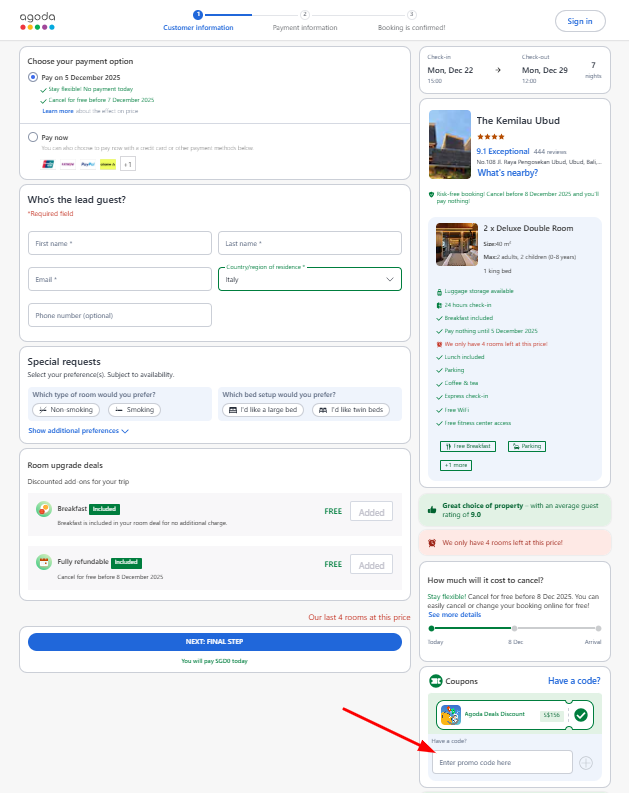
Task: Click the plus icon beside promo code field
Action: coord(586,763)
